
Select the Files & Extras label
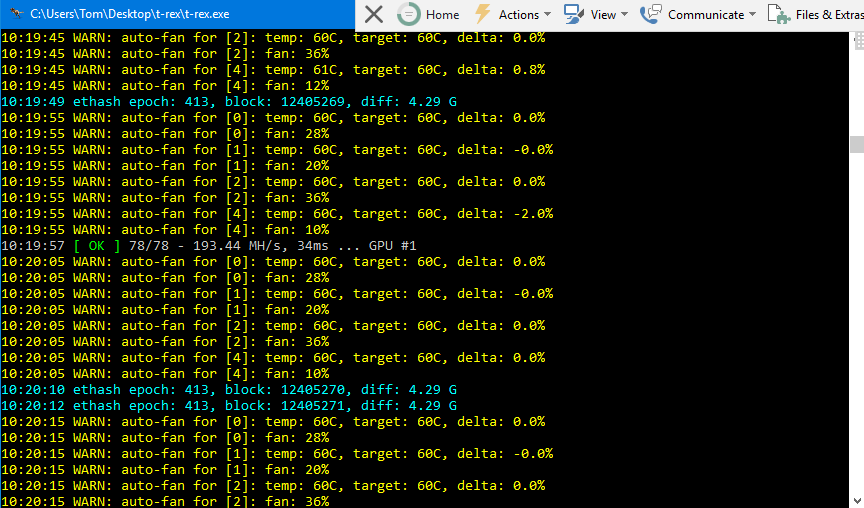point(829,15)
